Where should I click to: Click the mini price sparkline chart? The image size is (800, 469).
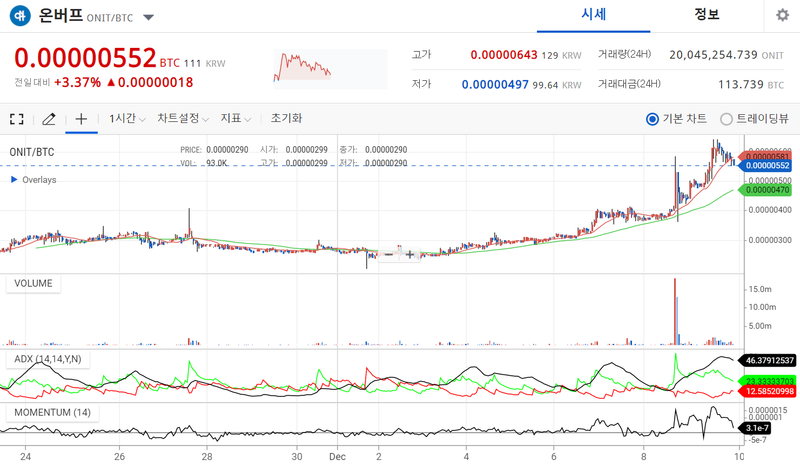point(331,69)
